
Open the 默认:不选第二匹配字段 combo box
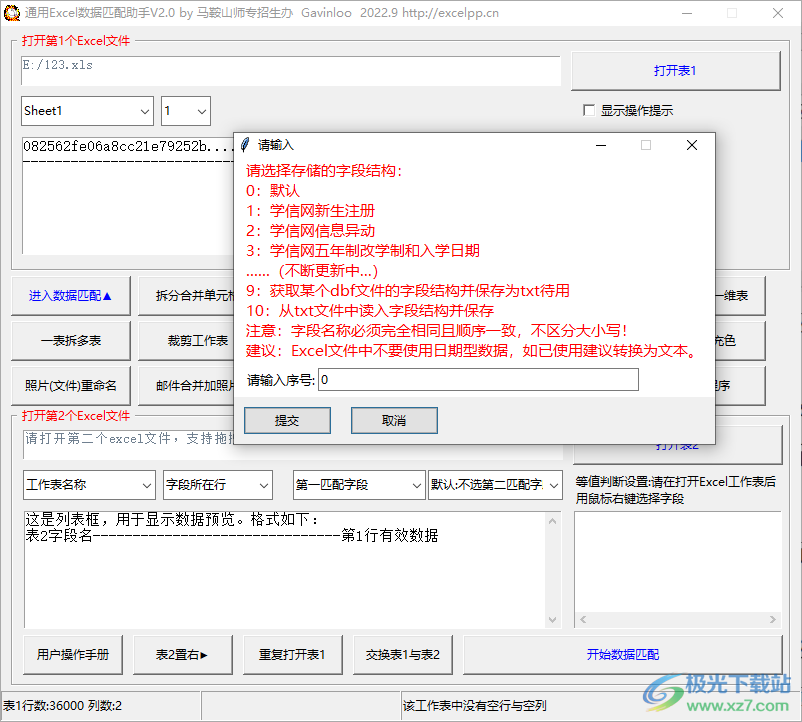(x=495, y=485)
